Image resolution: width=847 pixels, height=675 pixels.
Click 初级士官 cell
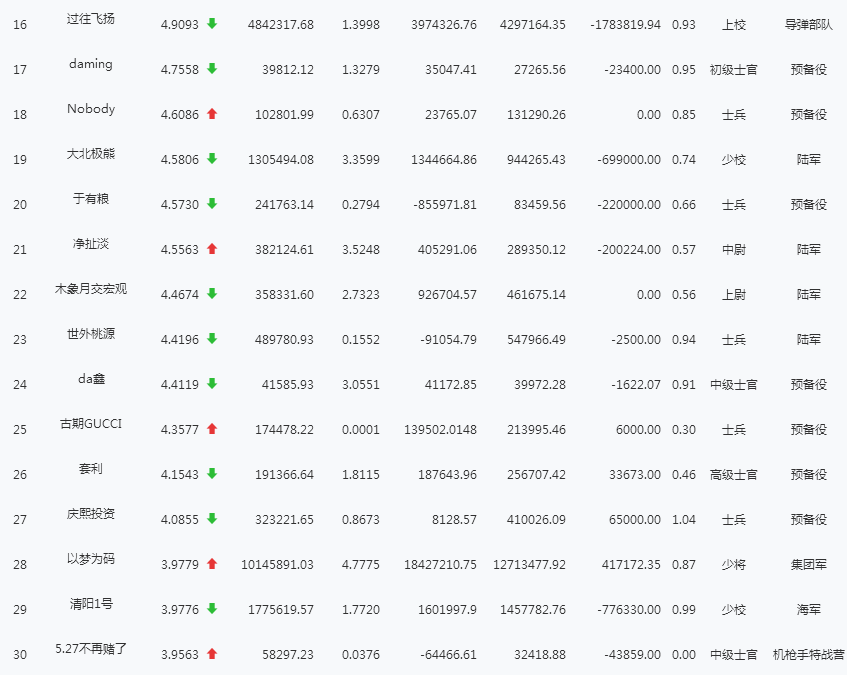[x=734, y=70]
